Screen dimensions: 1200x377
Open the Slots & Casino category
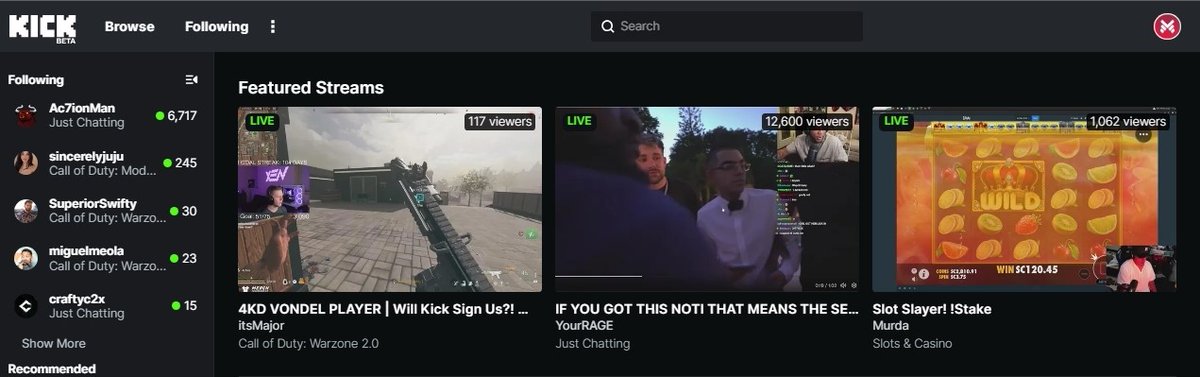pos(912,343)
